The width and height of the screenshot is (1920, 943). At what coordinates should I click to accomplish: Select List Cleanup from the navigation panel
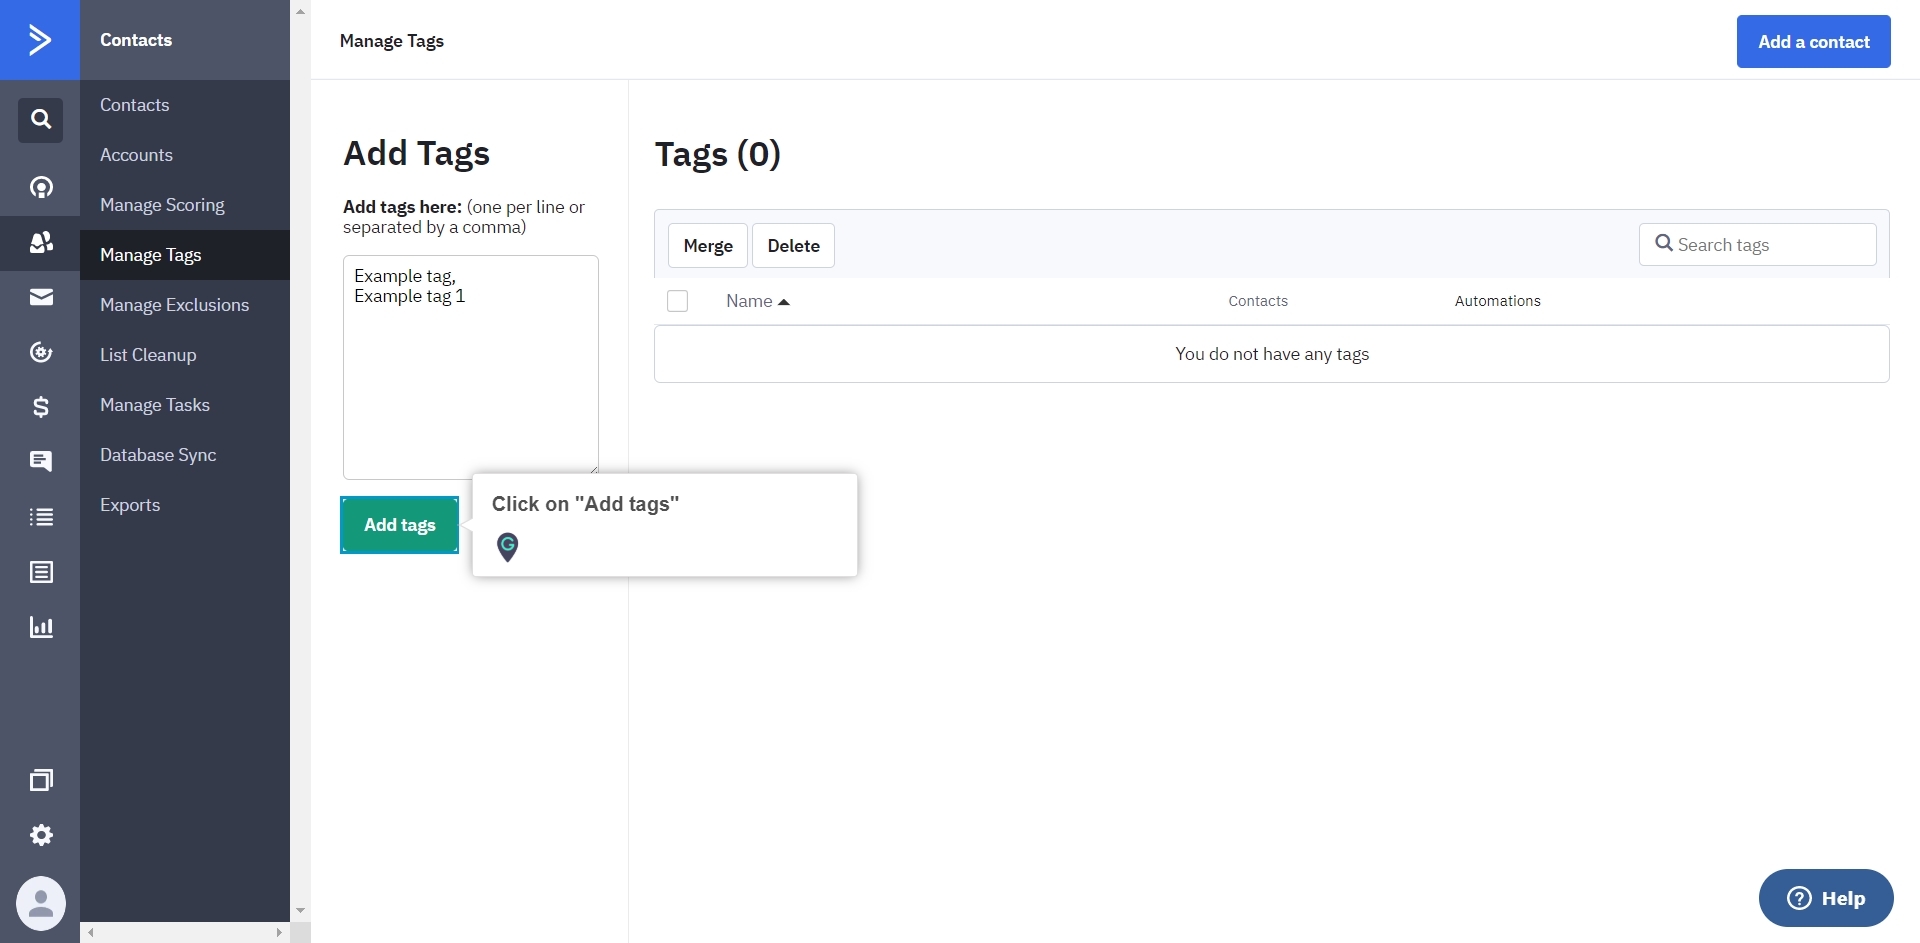pyautogui.click(x=148, y=354)
